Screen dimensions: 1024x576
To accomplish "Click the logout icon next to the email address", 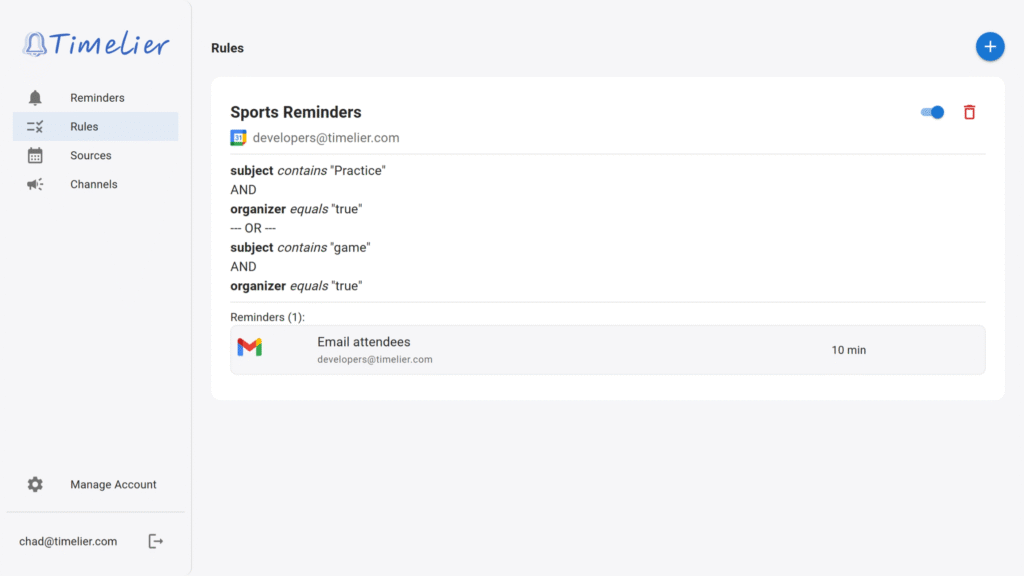I will pos(155,541).
